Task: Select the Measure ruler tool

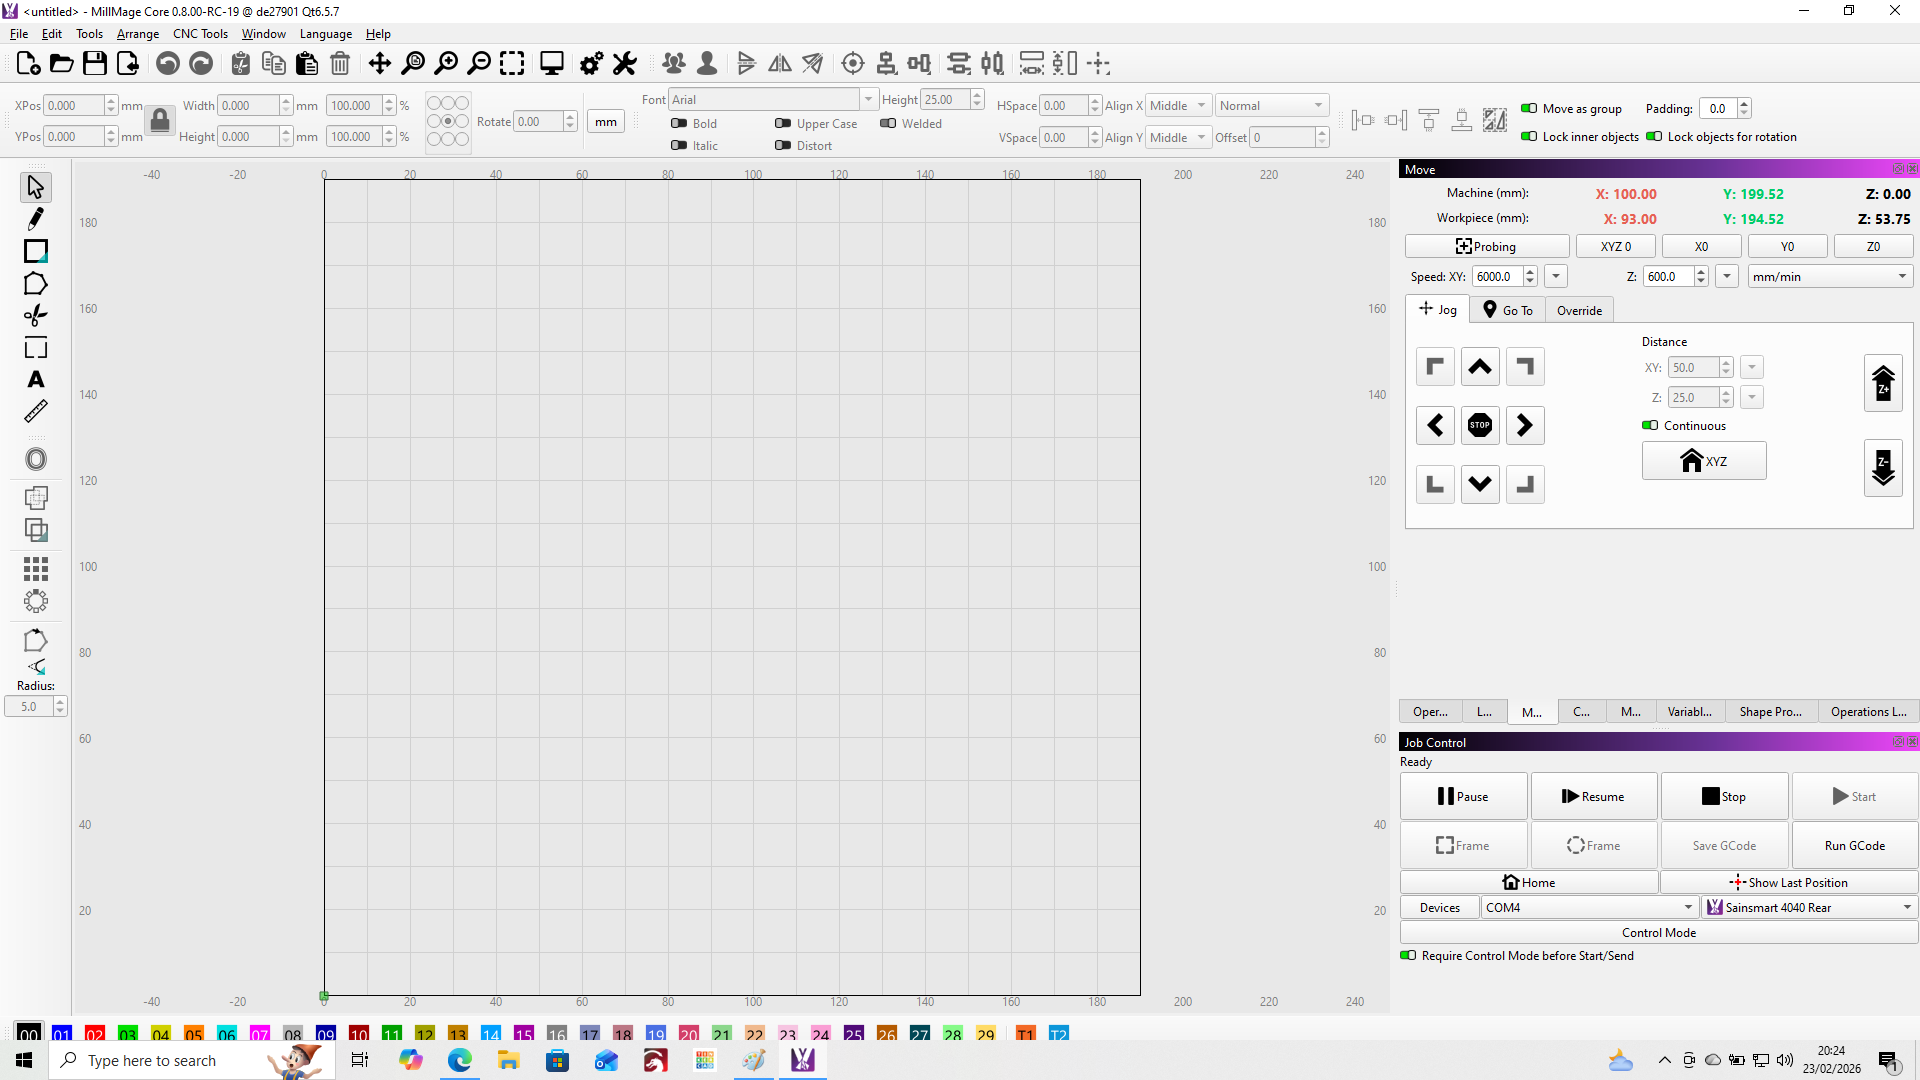Action: click(x=36, y=411)
